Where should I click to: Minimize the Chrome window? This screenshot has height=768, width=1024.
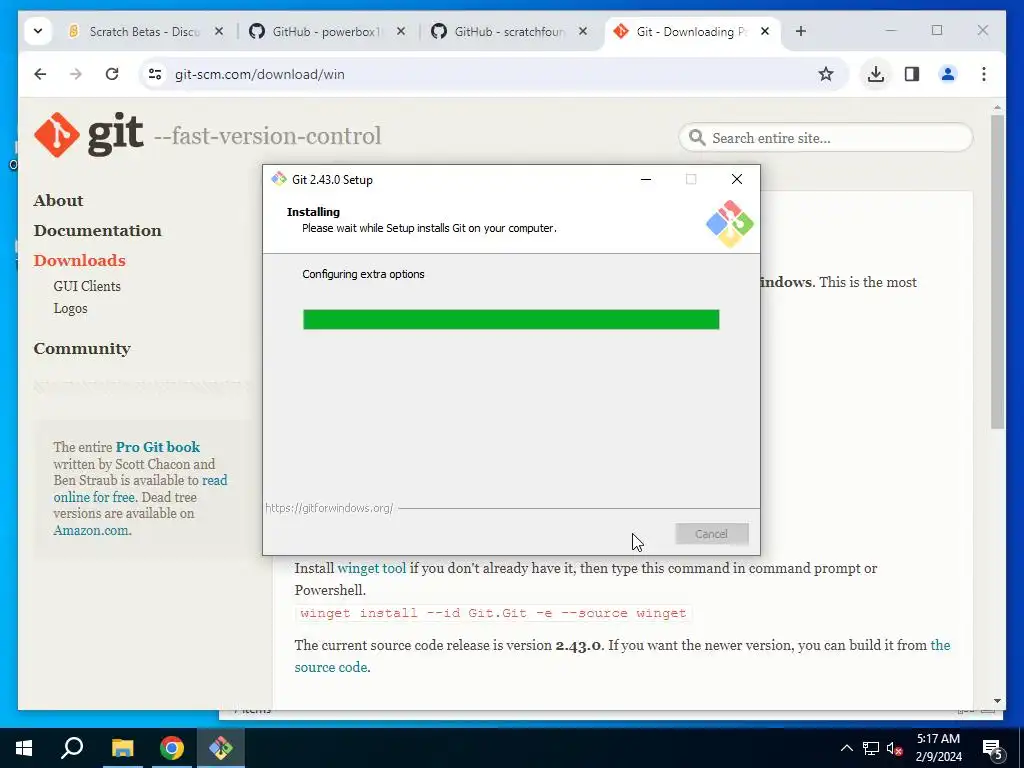891,31
